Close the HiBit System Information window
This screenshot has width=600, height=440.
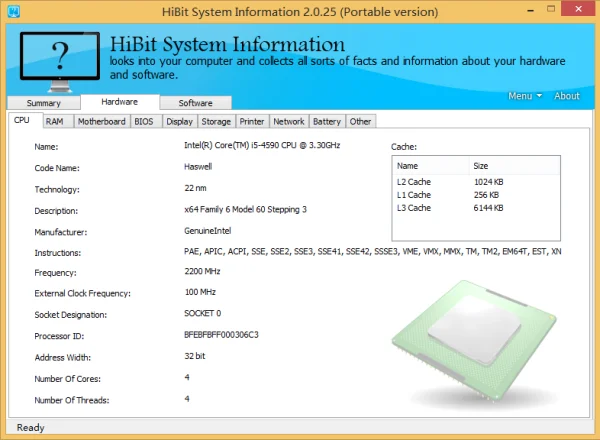579,9
